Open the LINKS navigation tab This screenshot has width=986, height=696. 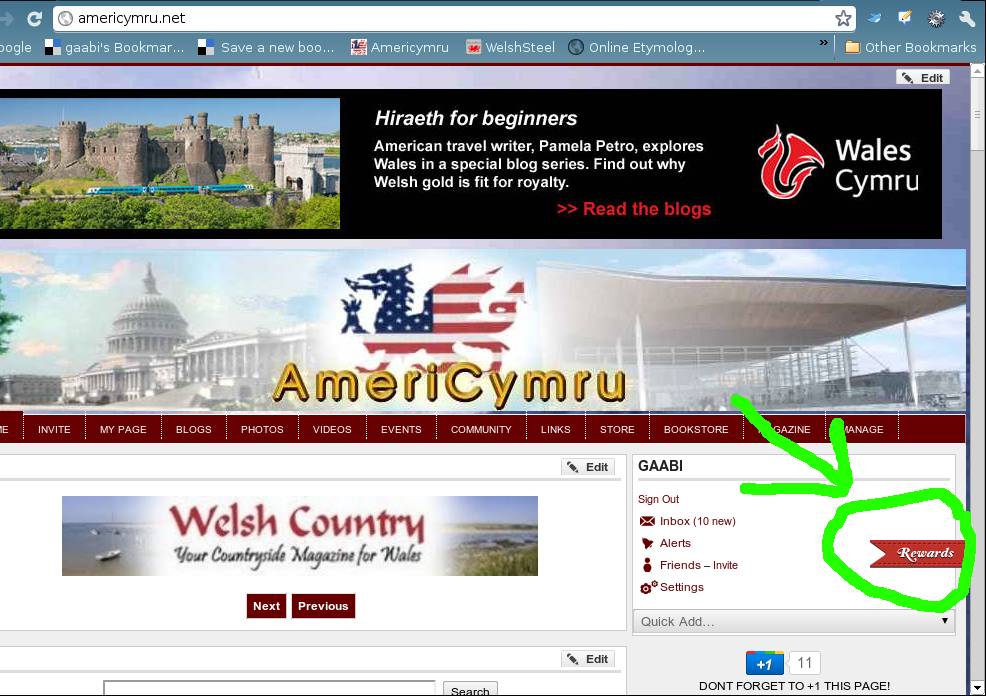point(556,429)
